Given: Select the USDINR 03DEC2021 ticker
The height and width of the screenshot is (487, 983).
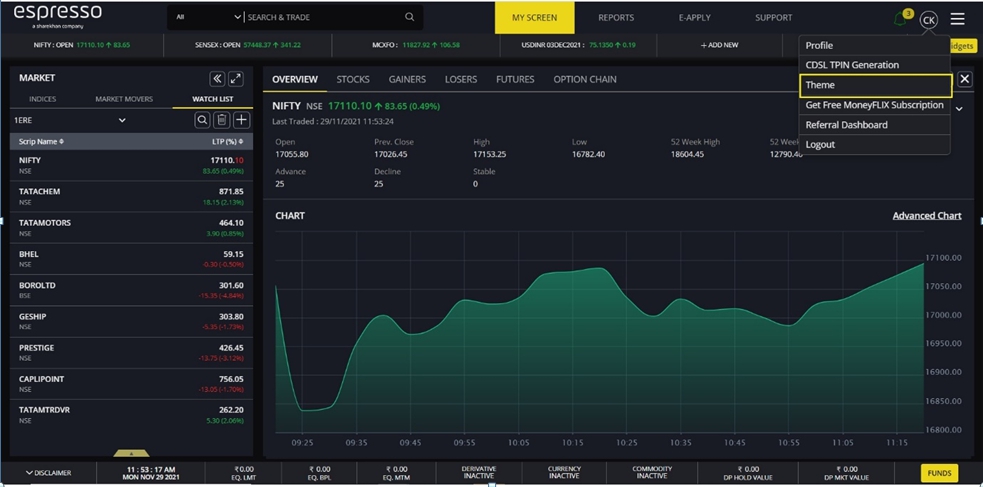Looking at the screenshot, I should click(x=578, y=45).
